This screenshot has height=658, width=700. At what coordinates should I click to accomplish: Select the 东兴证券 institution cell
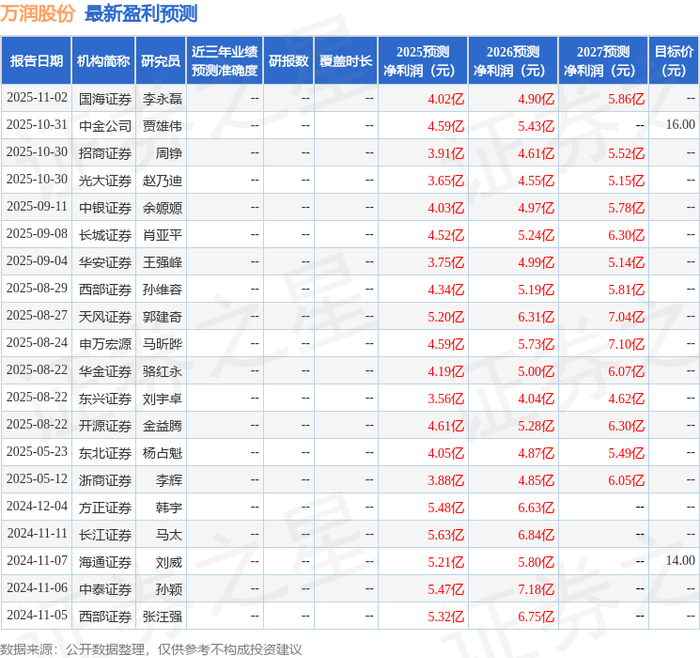pos(105,398)
